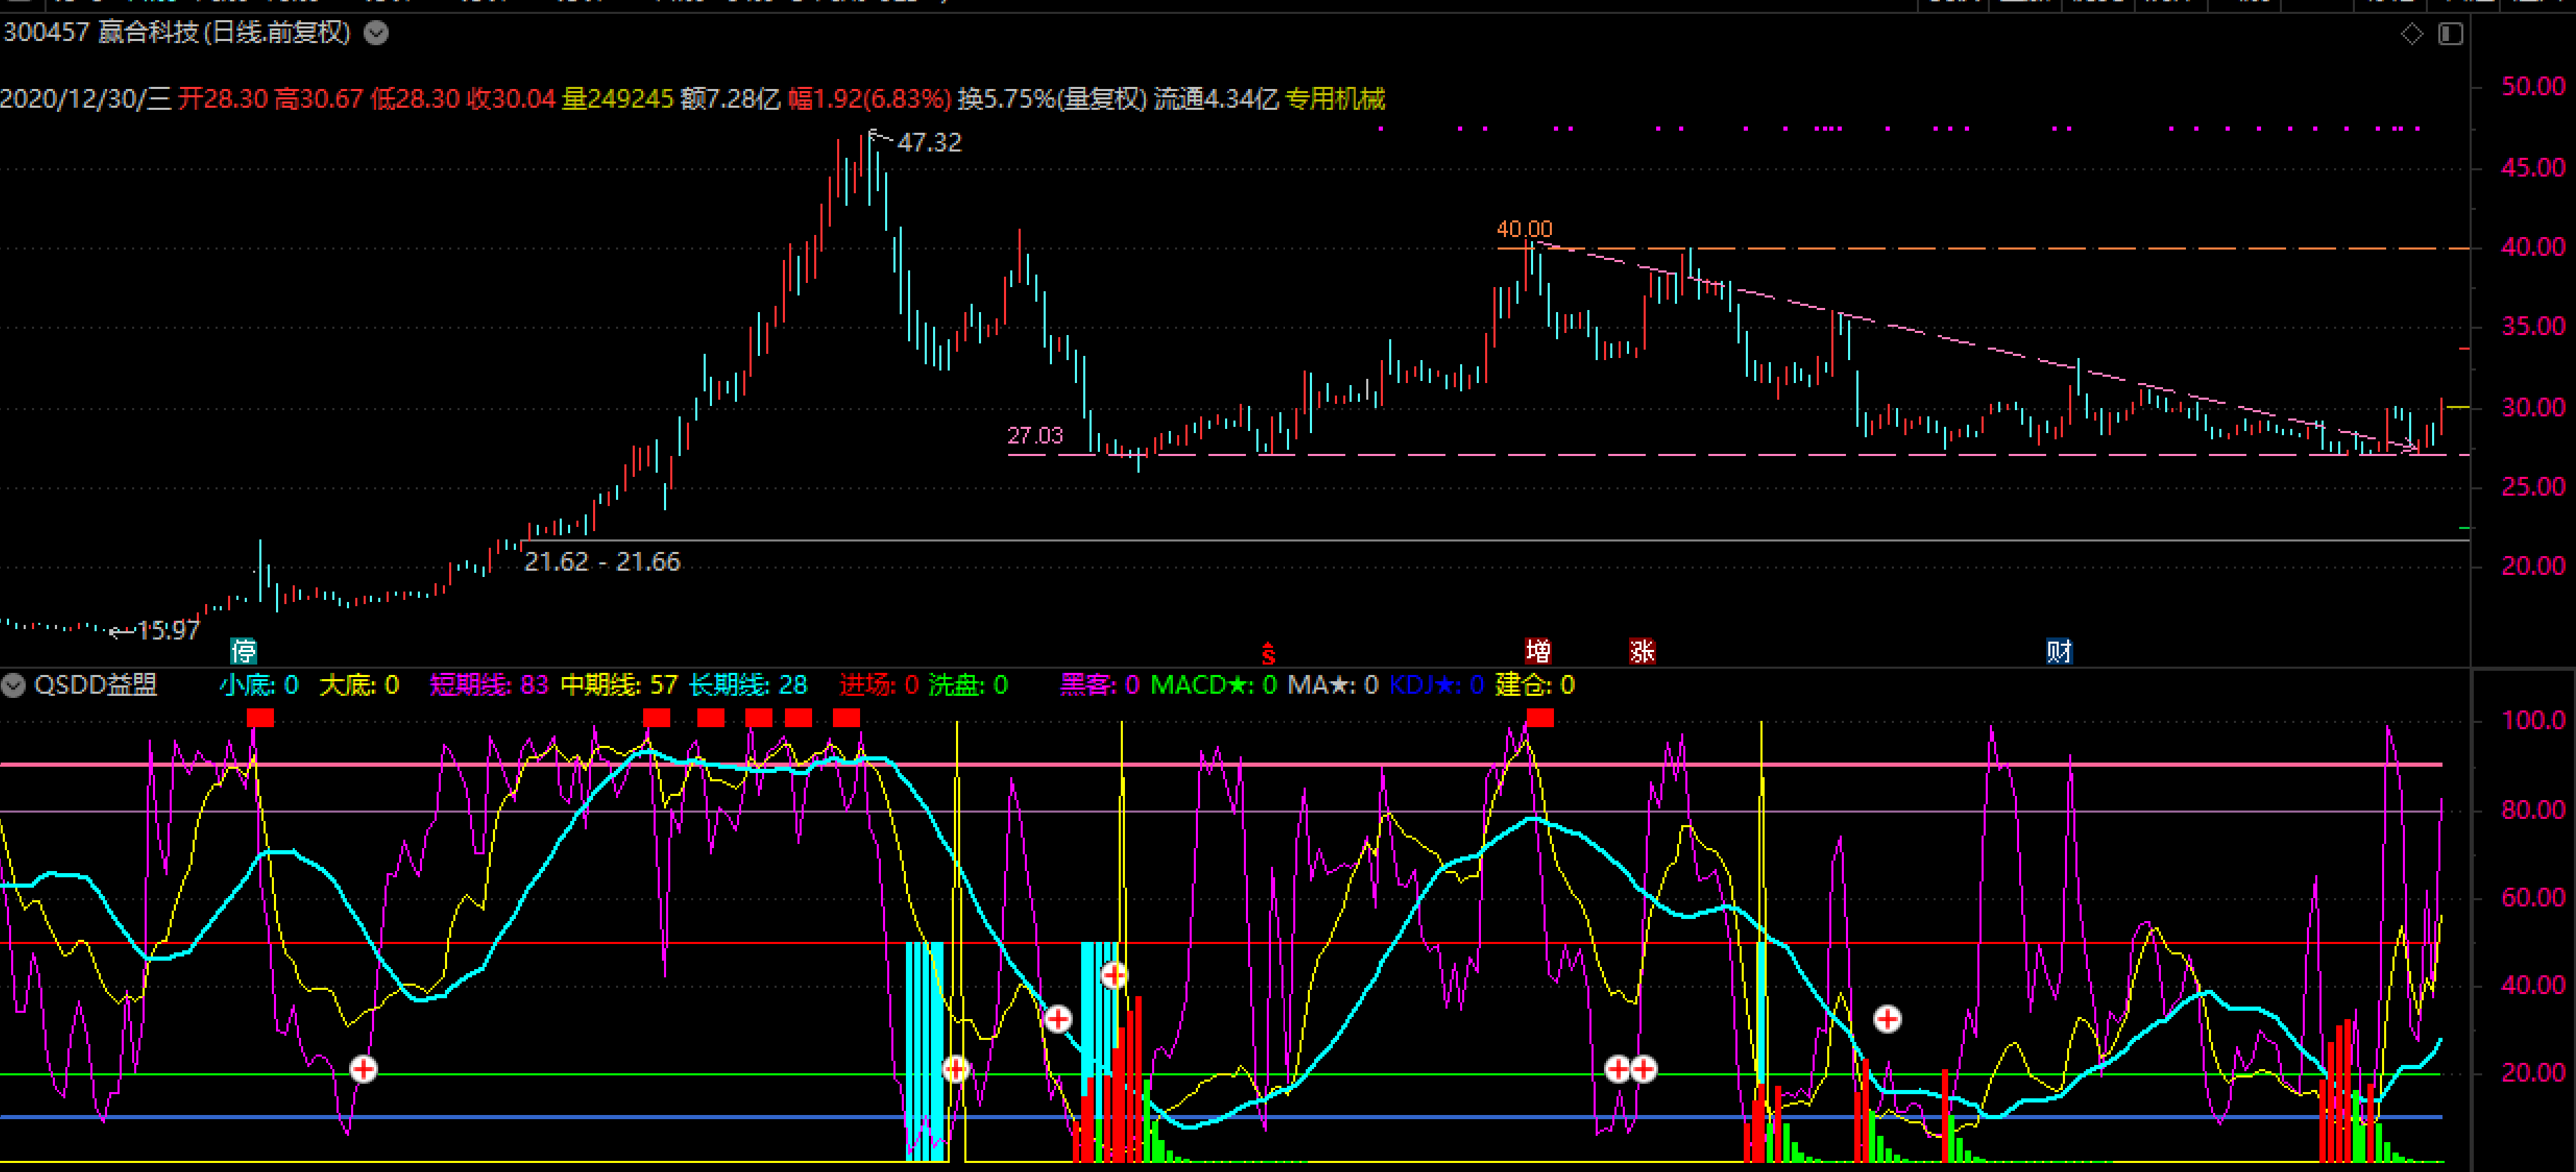2576x1172 pixels.
Task: Click the rightmost plus signal marker
Action: [1887, 1019]
